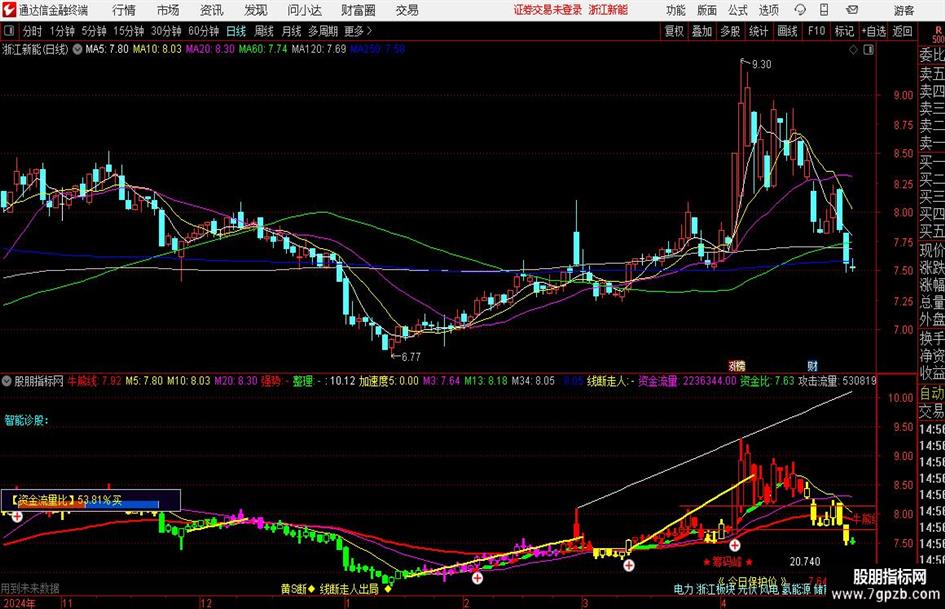Expand dropdown beside 股朋指标网 indicator name
The image size is (945, 609).
[7, 381]
